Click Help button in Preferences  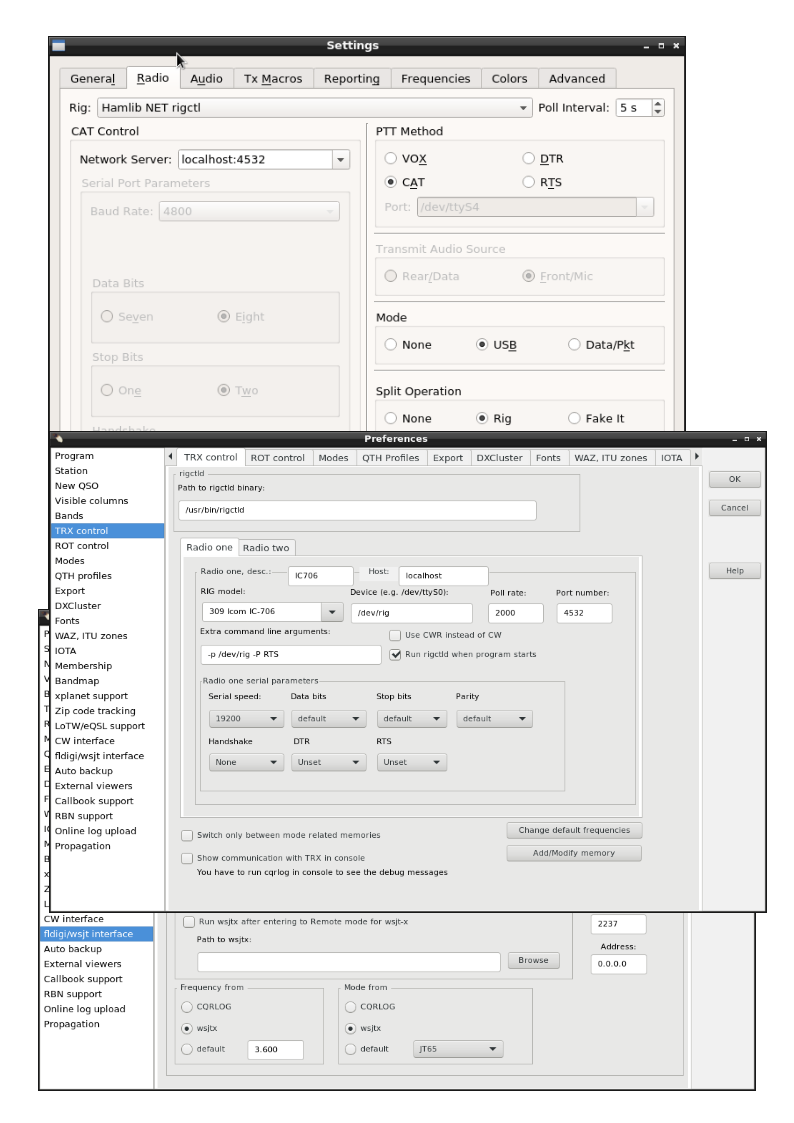coord(735,571)
